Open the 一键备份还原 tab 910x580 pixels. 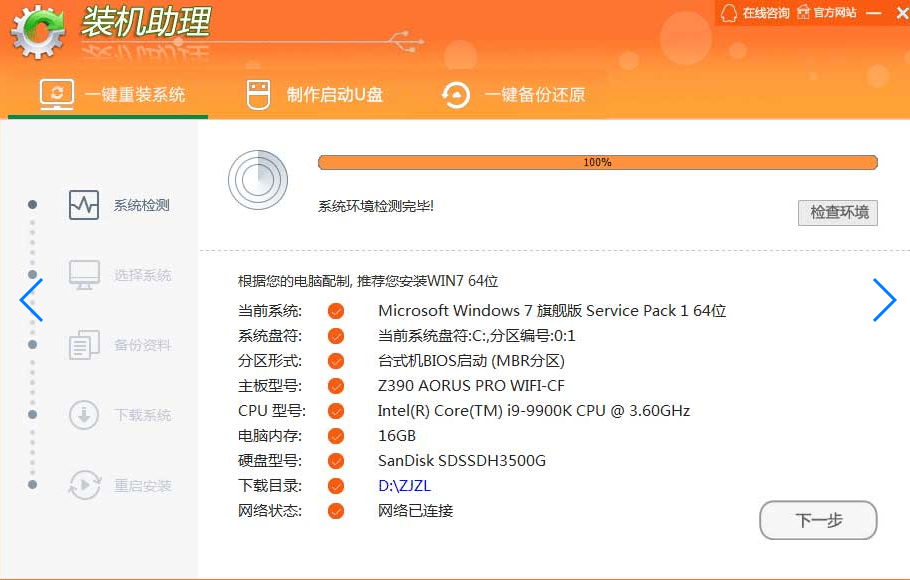(513, 95)
